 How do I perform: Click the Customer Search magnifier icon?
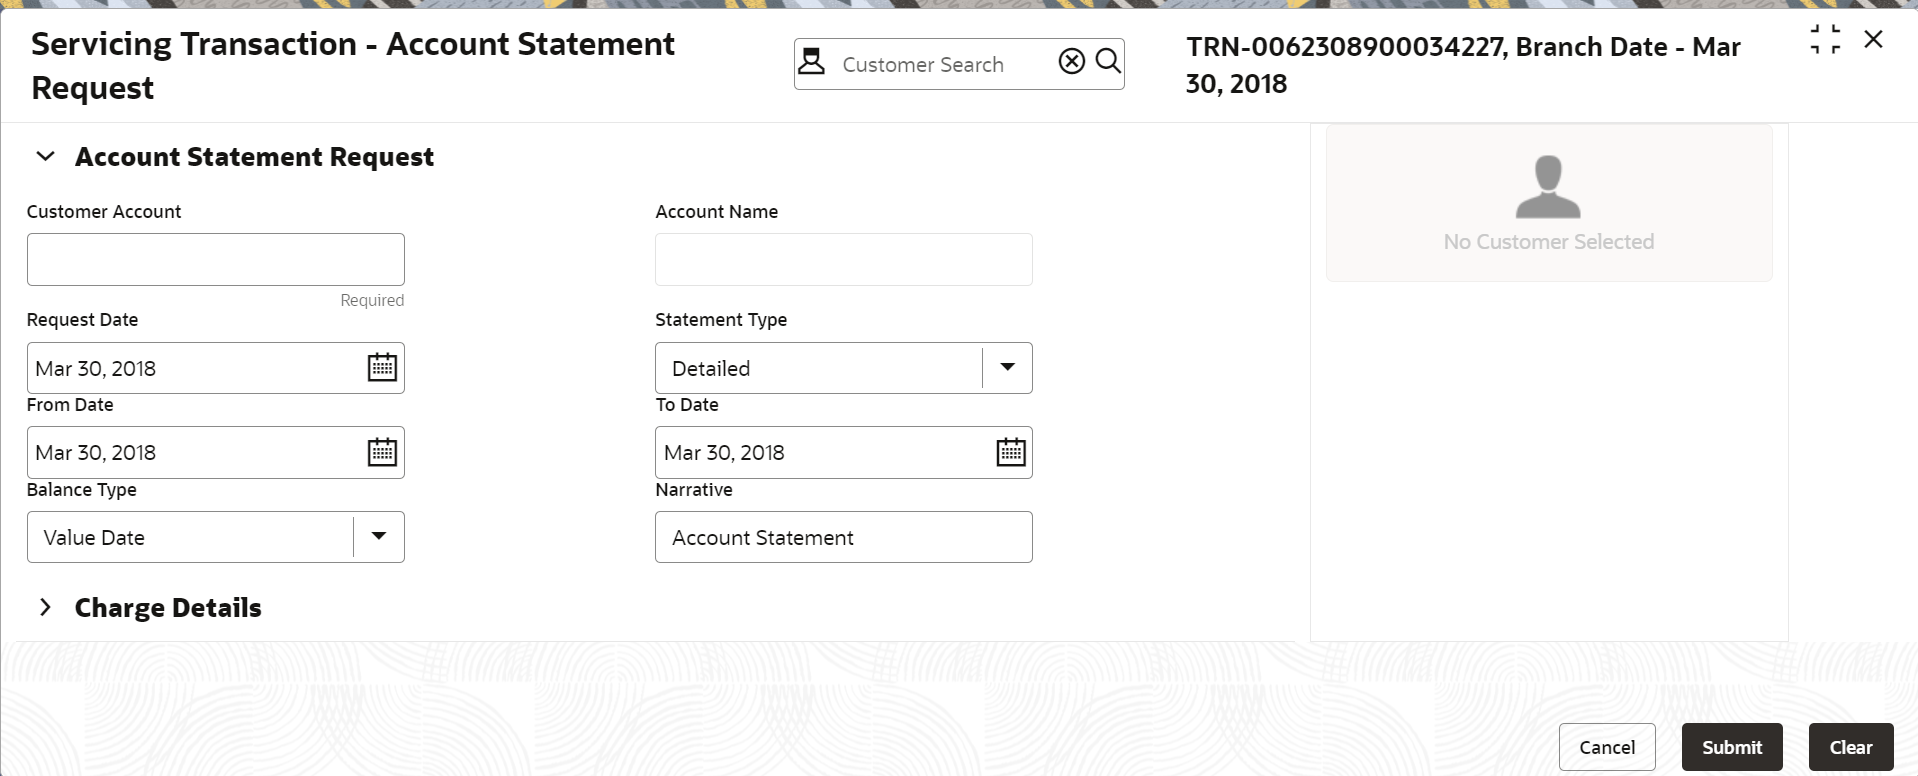tap(1108, 62)
